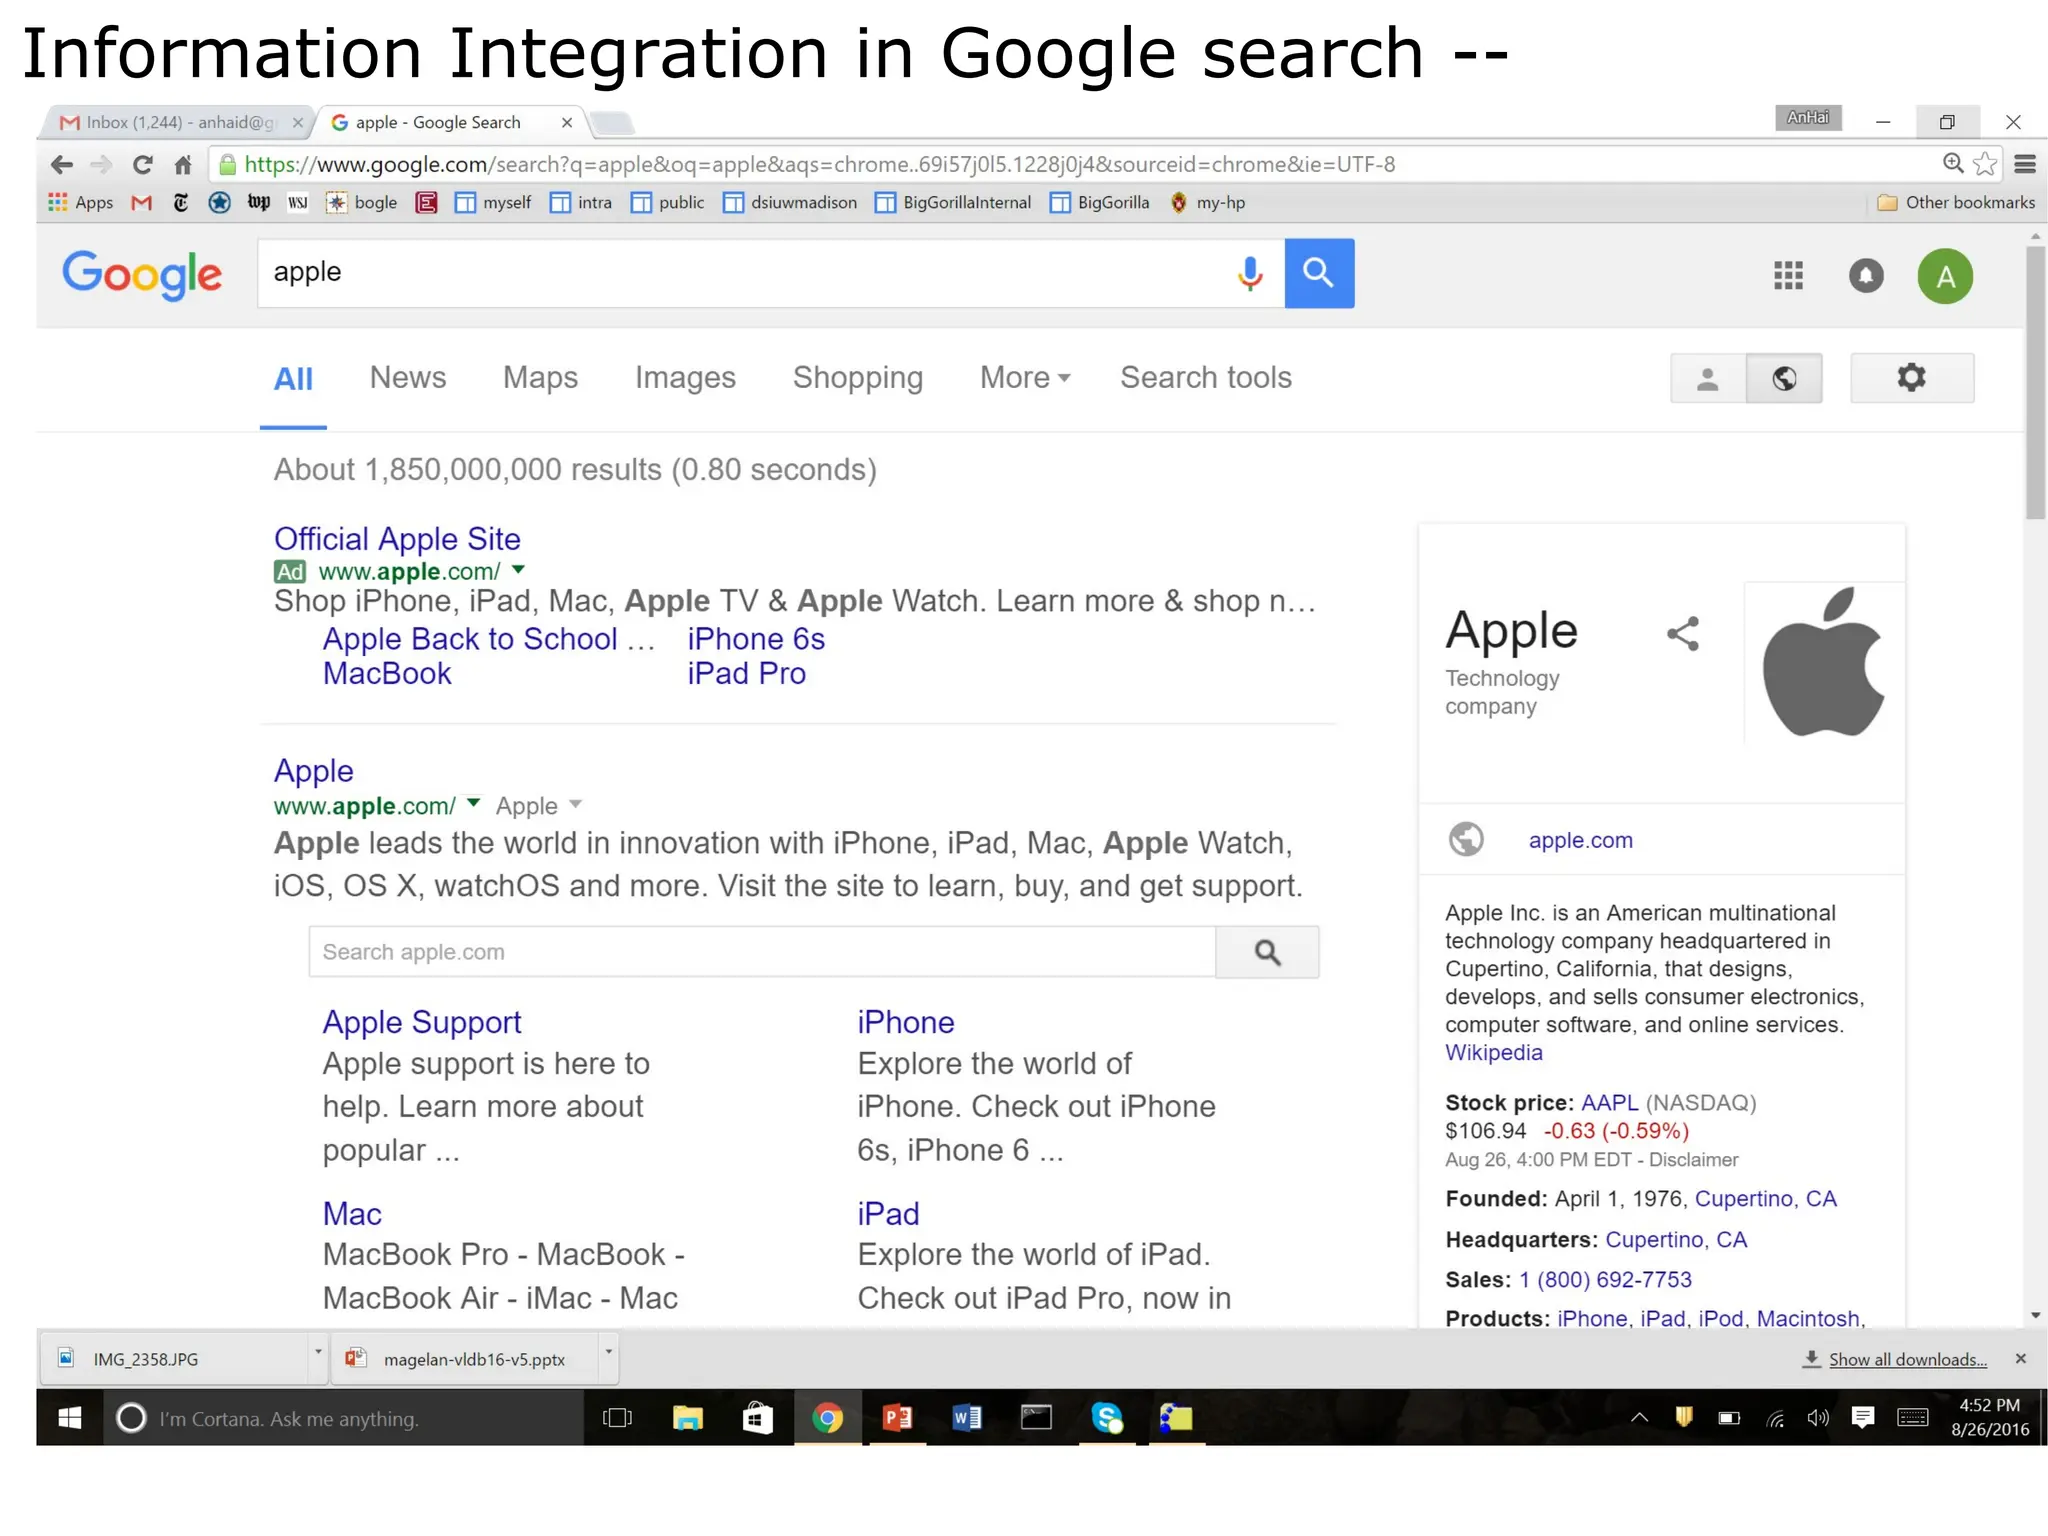Open the Cortana search box

[x=343, y=1418]
